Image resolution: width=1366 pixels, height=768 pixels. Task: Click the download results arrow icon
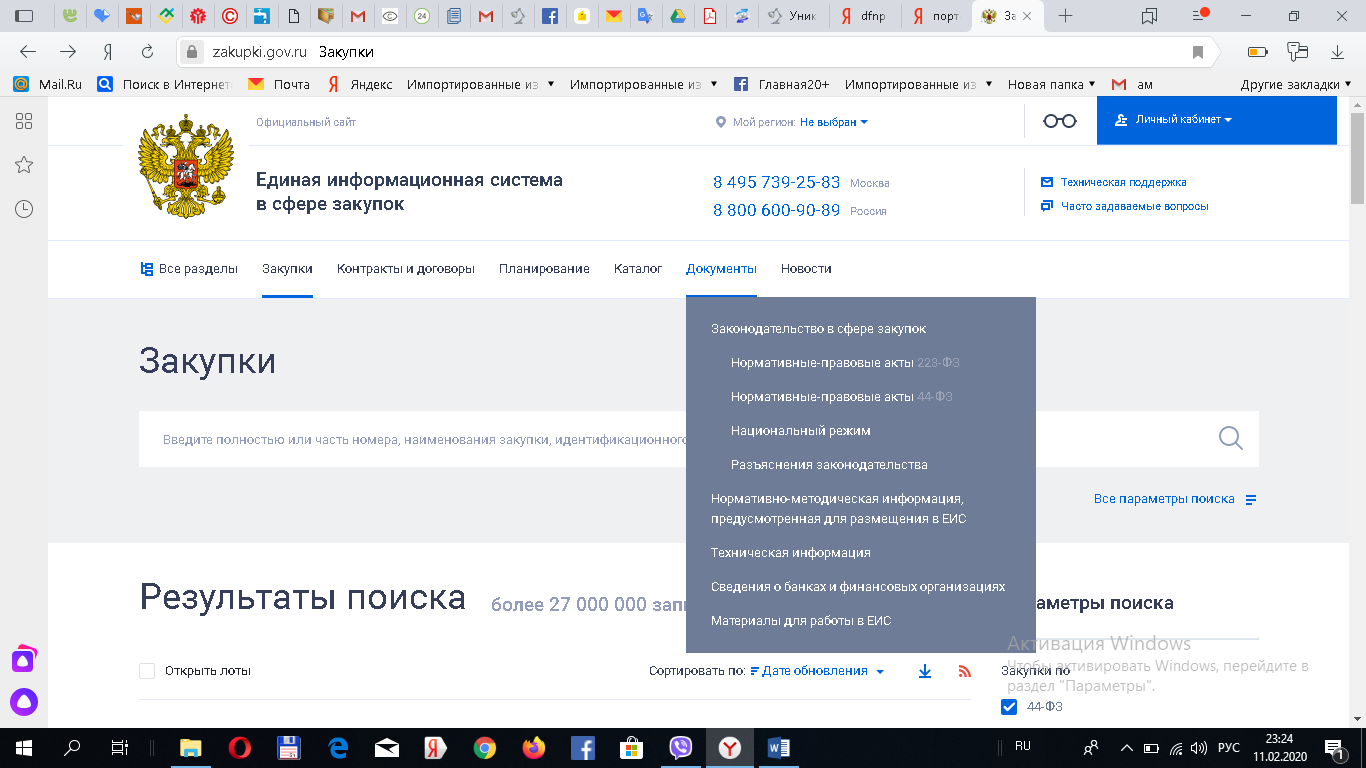(925, 672)
